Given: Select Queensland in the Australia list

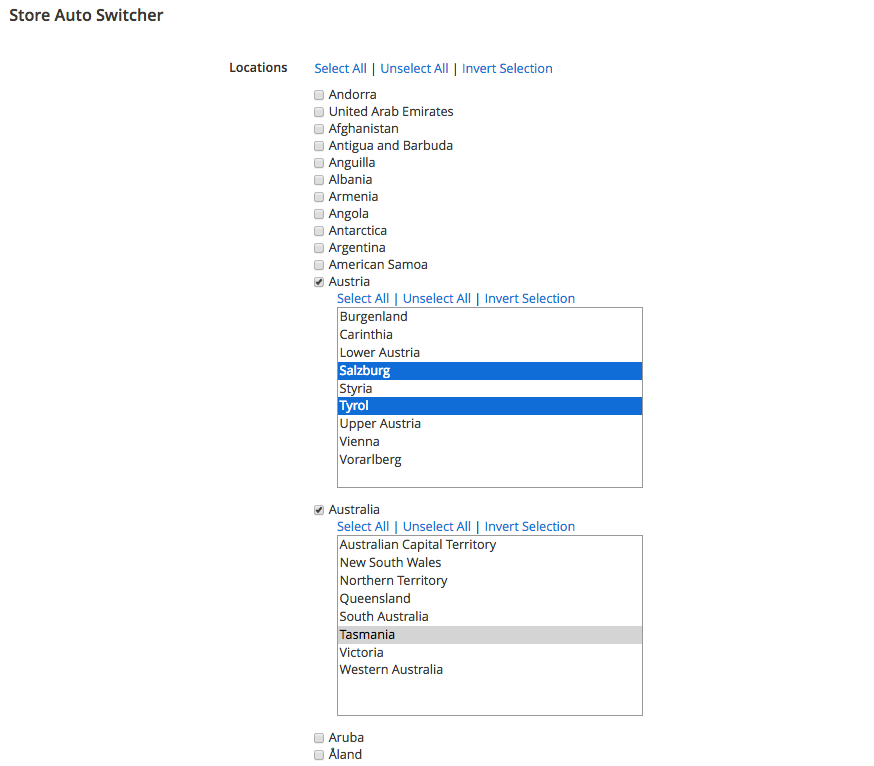Looking at the screenshot, I should [490, 599].
